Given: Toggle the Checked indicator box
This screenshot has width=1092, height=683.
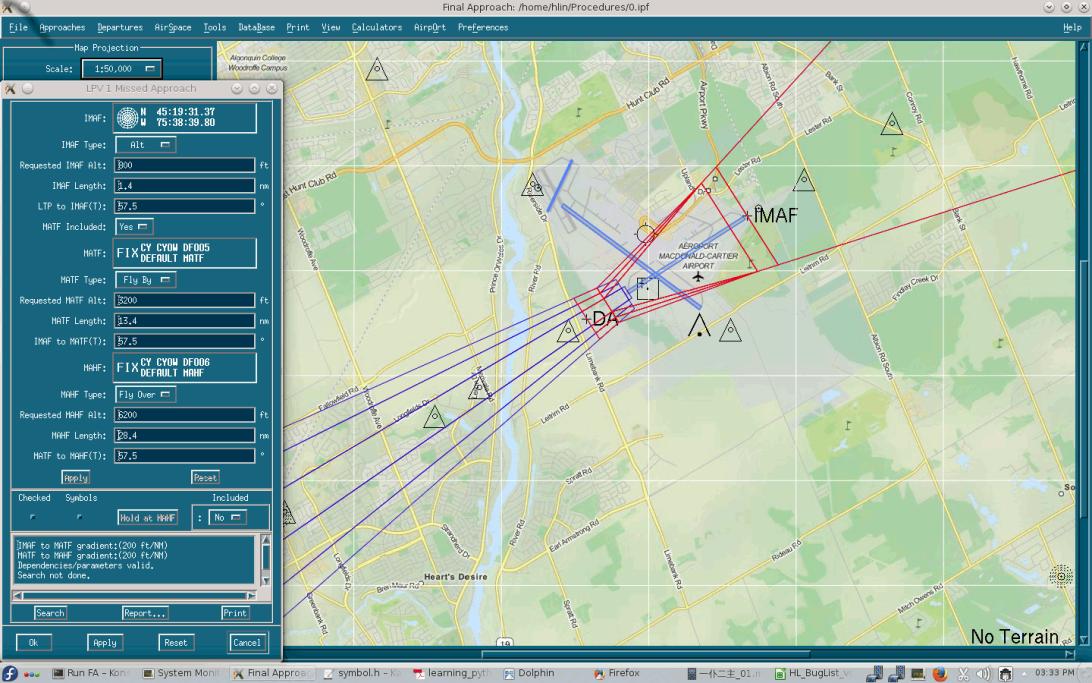Looking at the screenshot, I should click(x=33, y=517).
